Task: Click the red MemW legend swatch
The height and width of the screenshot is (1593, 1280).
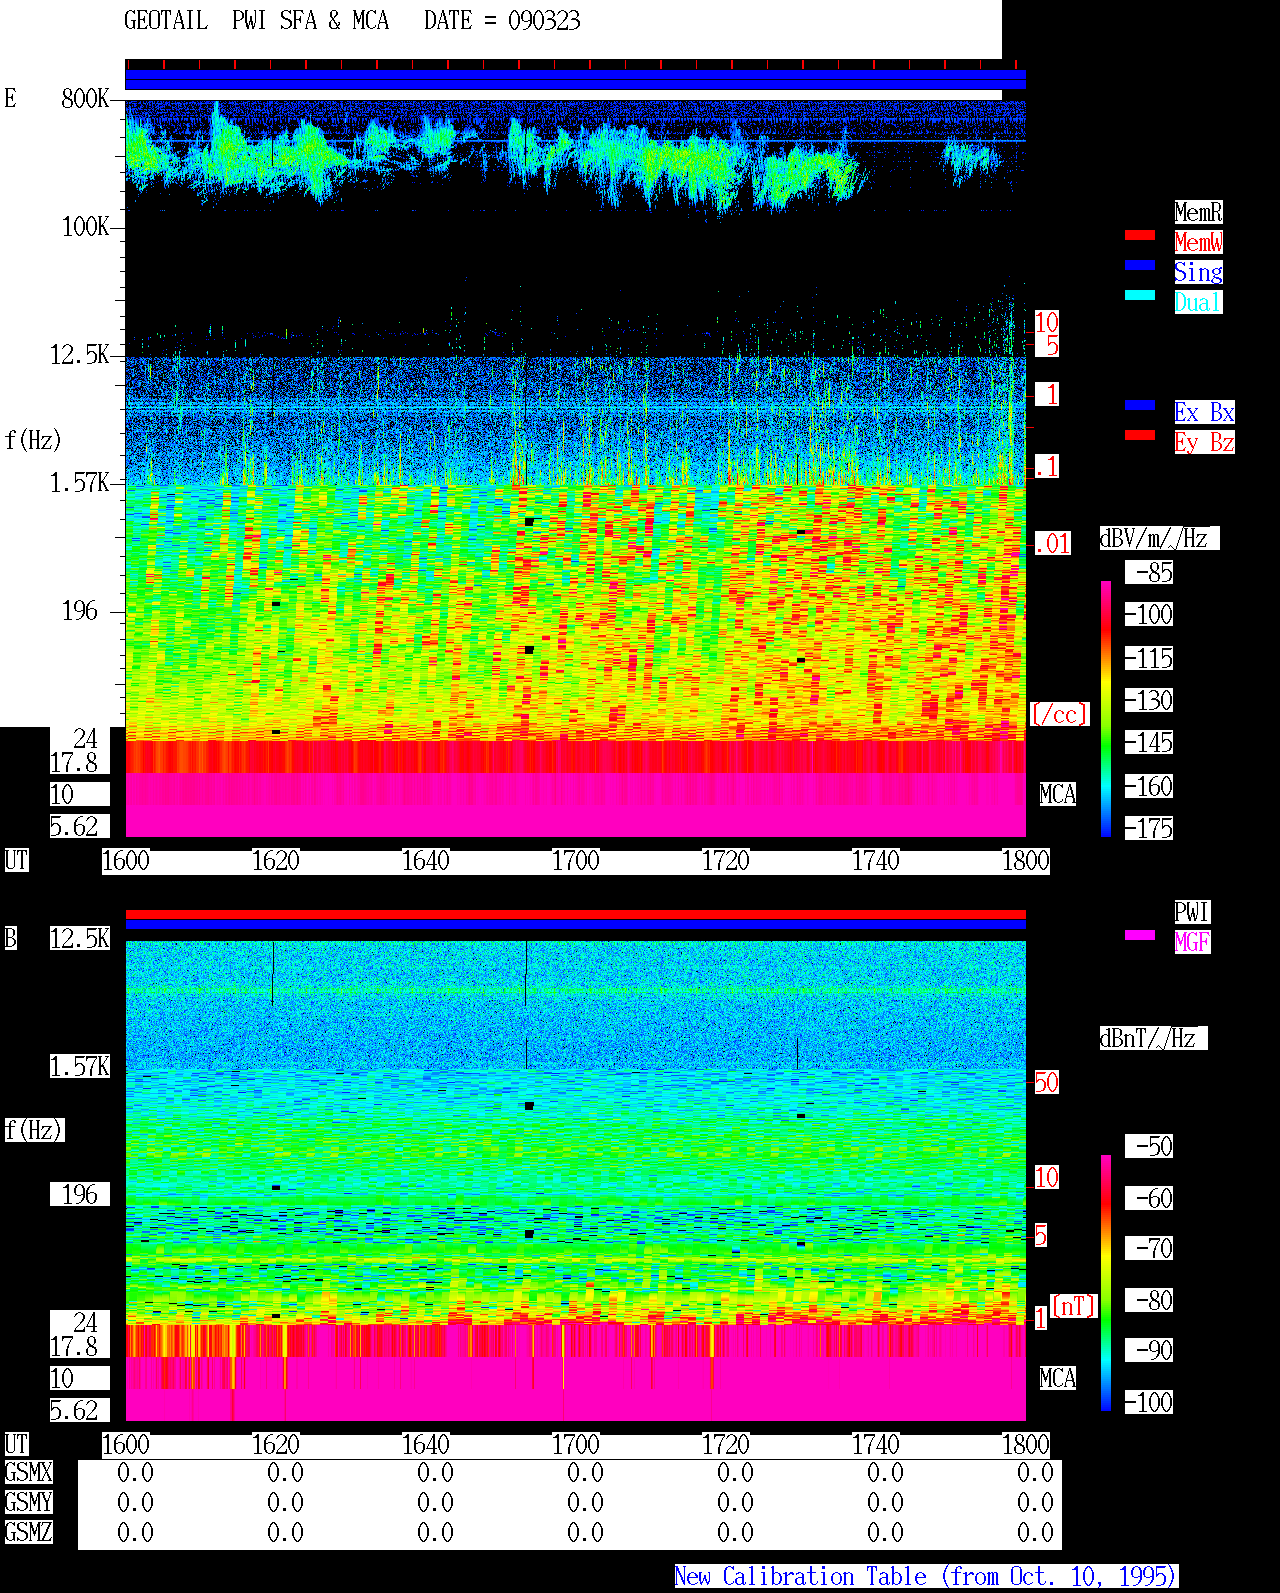Action: 1140,235
